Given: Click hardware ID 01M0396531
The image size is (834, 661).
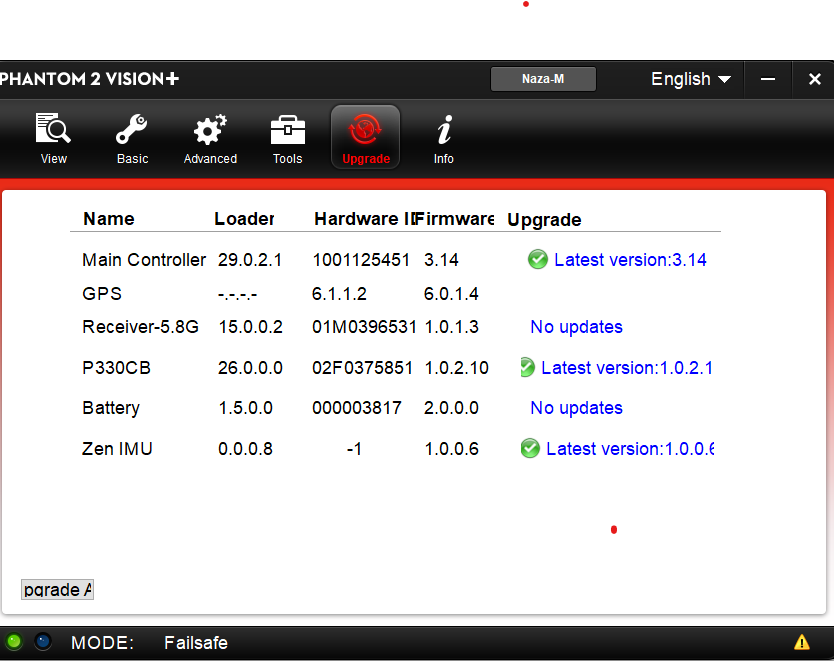Looking at the screenshot, I should tap(364, 327).
